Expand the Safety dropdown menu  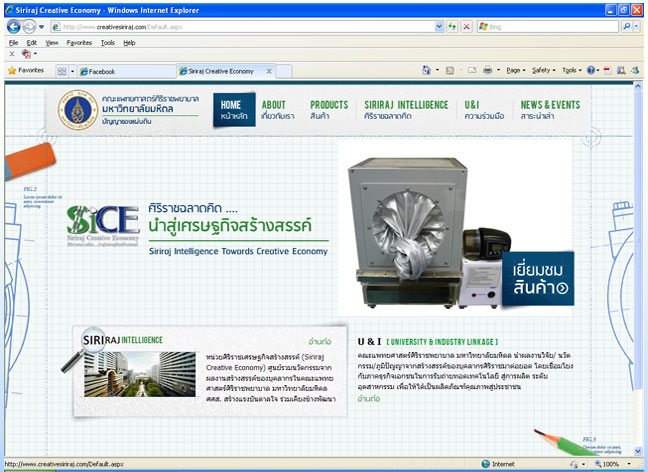point(544,71)
